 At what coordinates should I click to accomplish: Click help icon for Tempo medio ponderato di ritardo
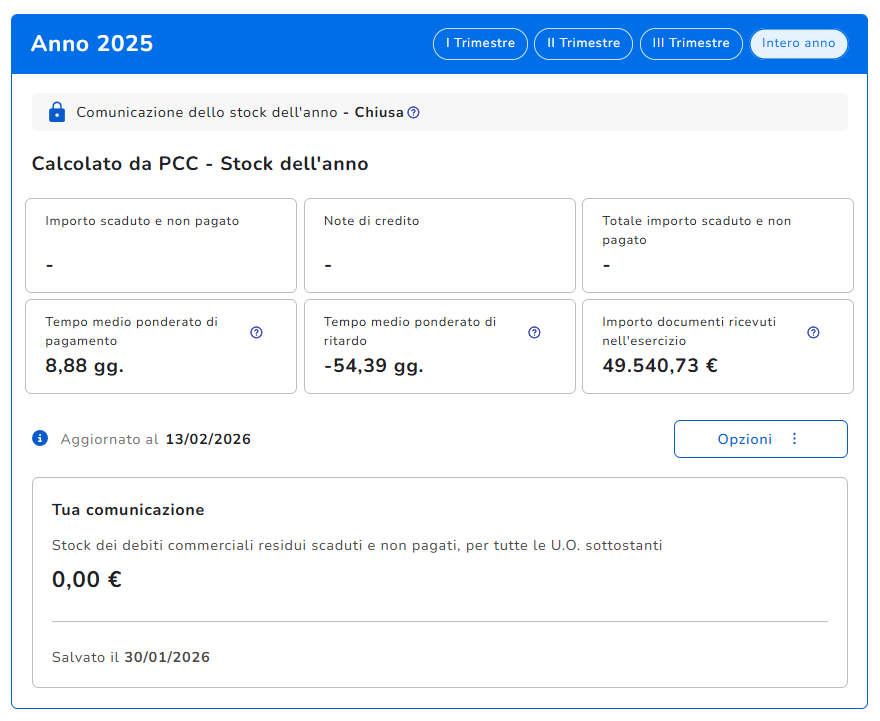pos(534,333)
